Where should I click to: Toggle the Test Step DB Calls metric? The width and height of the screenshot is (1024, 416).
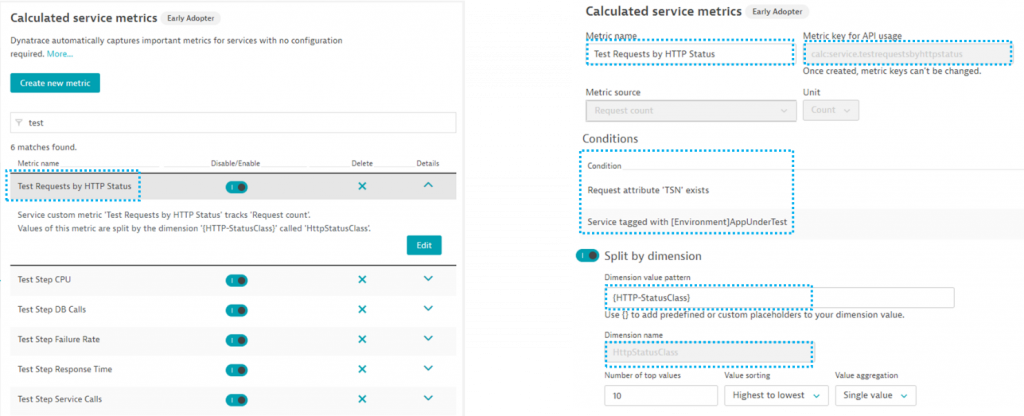(x=237, y=309)
